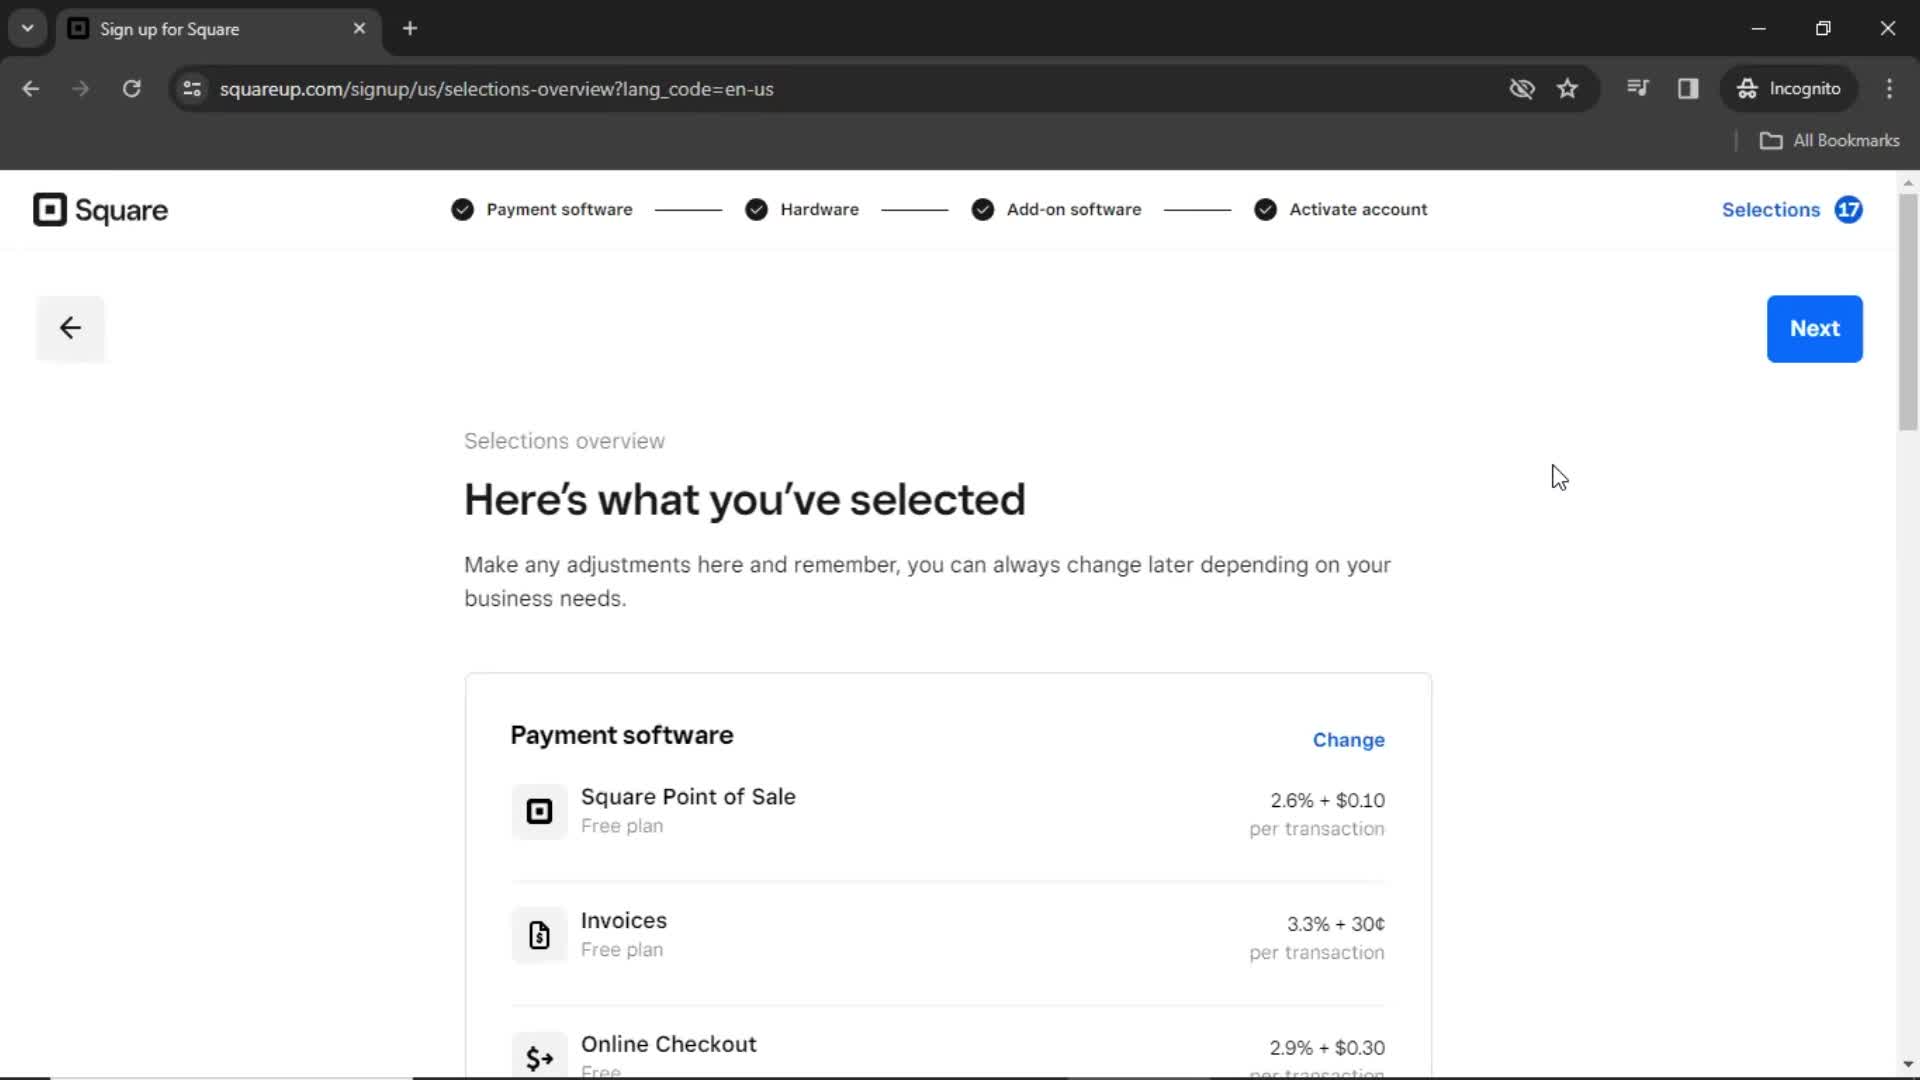The width and height of the screenshot is (1920, 1080).
Task: Click the Selections overview label
Action: 564,441
